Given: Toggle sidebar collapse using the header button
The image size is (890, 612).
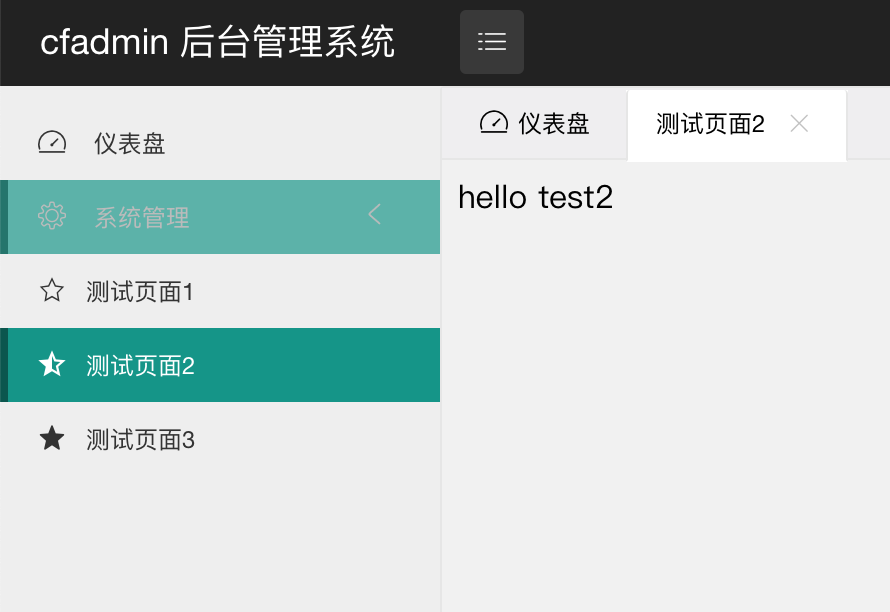Looking at the screenshot, I should 491,42.
